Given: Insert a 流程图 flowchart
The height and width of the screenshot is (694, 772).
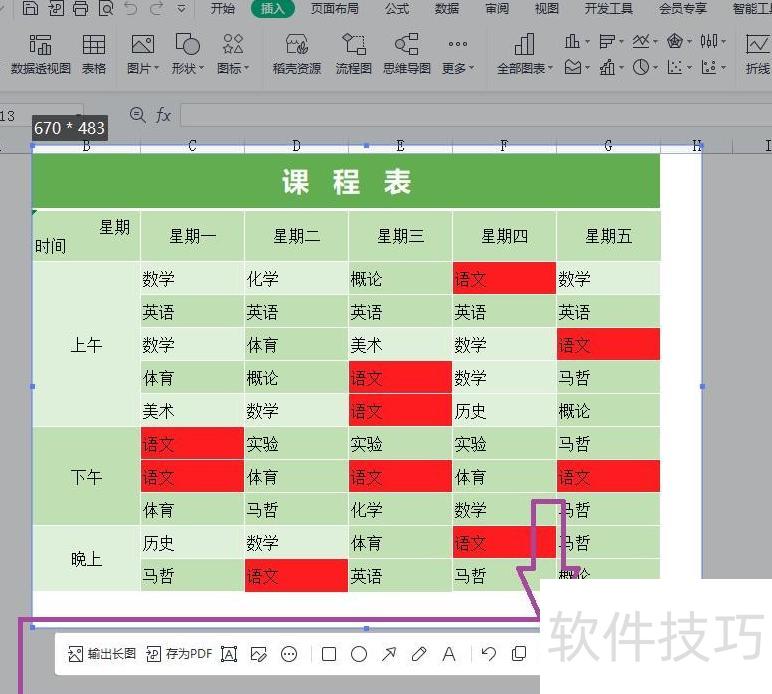Looking at the screenshot, I should [x=354, y=54].
